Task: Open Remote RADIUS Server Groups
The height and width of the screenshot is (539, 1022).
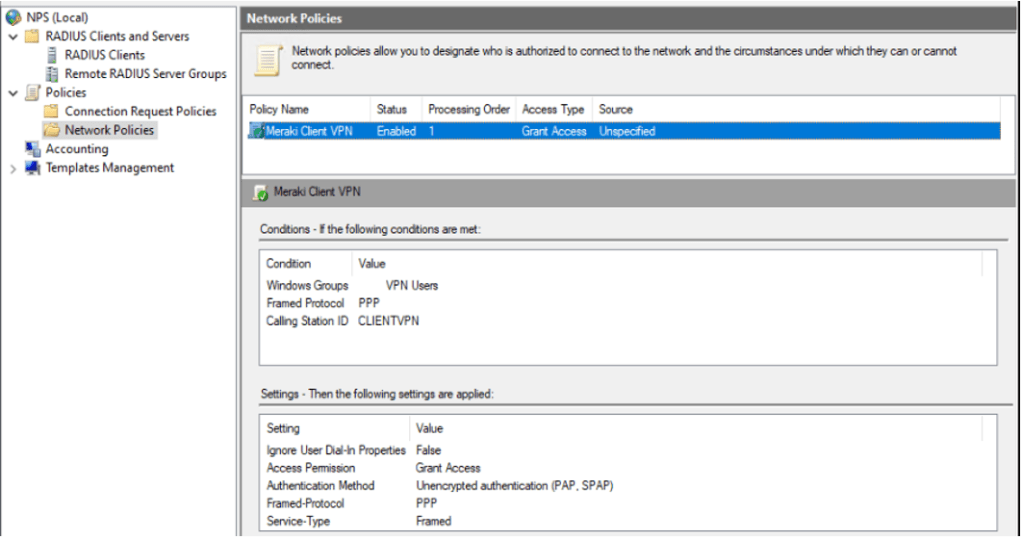Action: (145, 74)
